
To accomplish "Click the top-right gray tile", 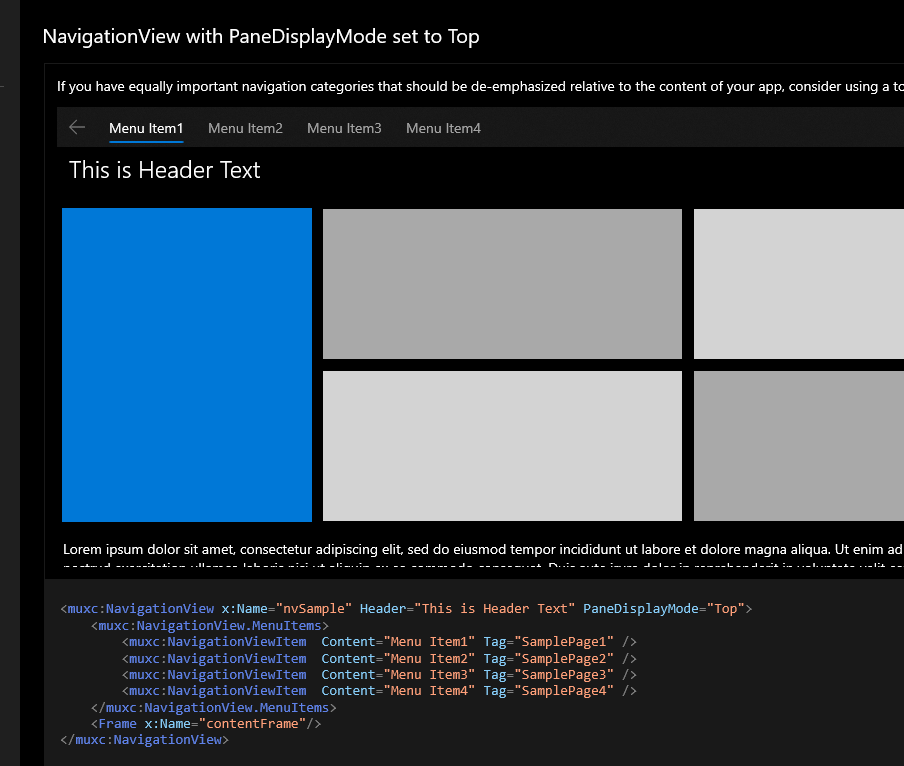I will coord(798,283).
